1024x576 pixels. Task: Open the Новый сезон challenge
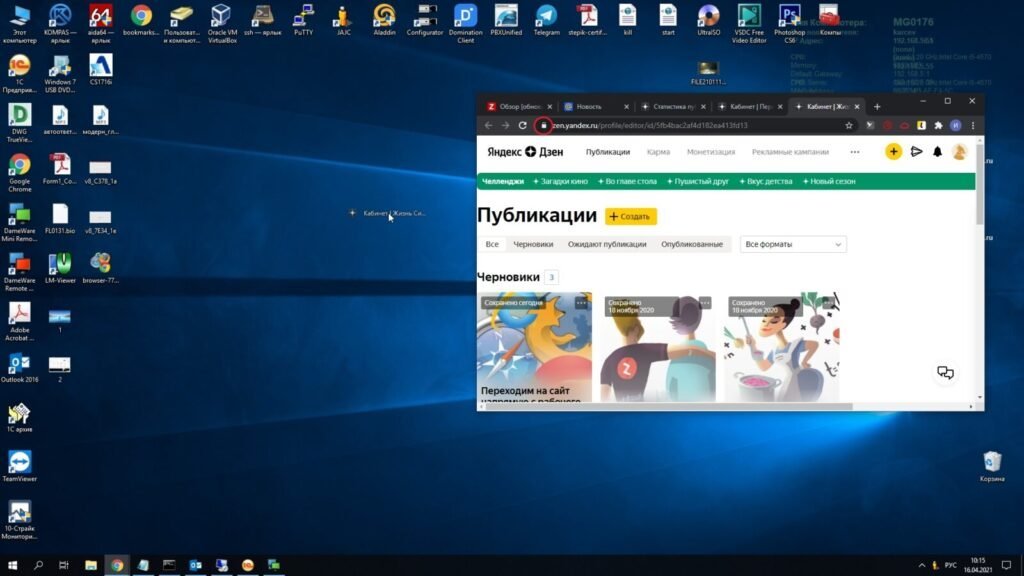pos(829,182)
